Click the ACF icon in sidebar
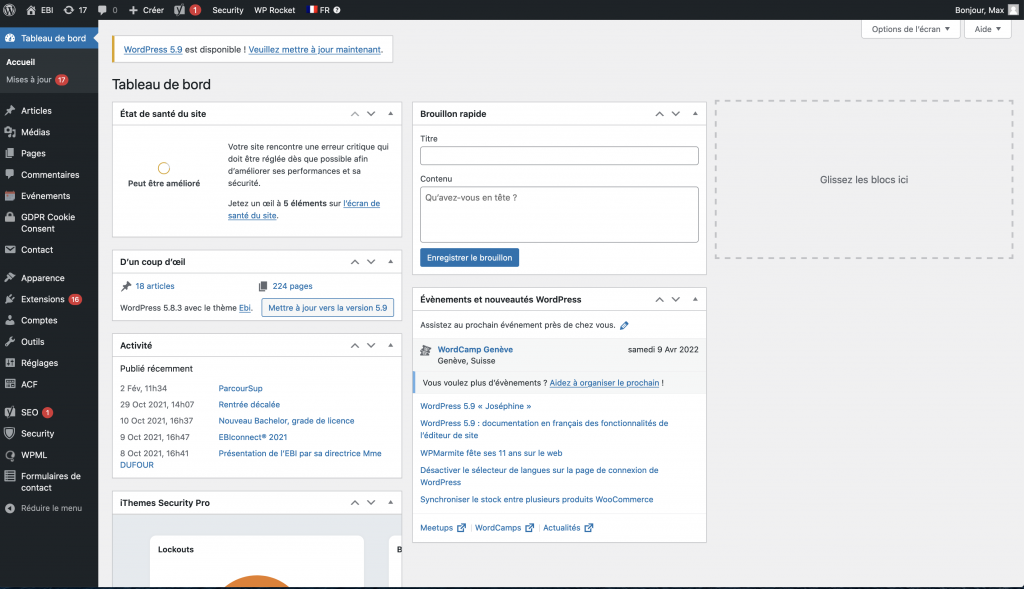Screen dimensions: 1024x589 [x=10, y=384]
